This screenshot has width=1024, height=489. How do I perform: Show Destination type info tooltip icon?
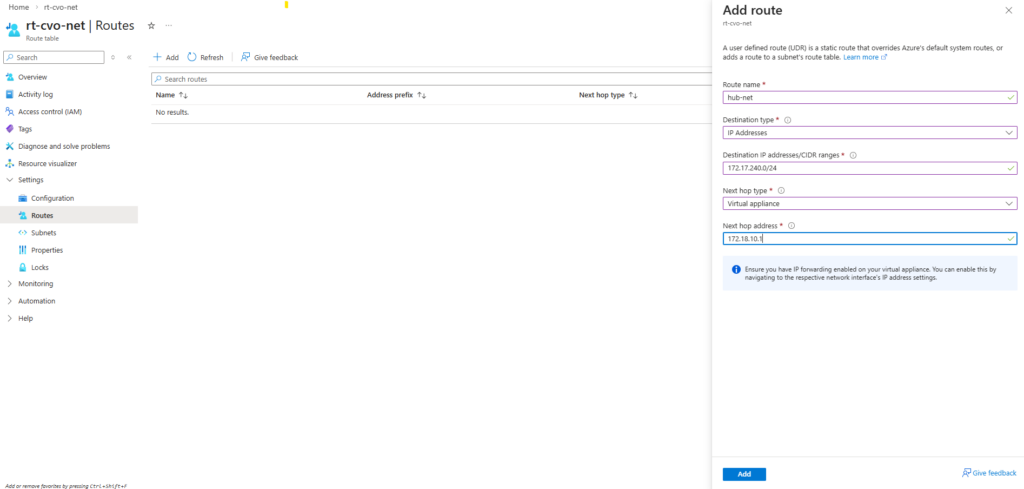[787, 120]
